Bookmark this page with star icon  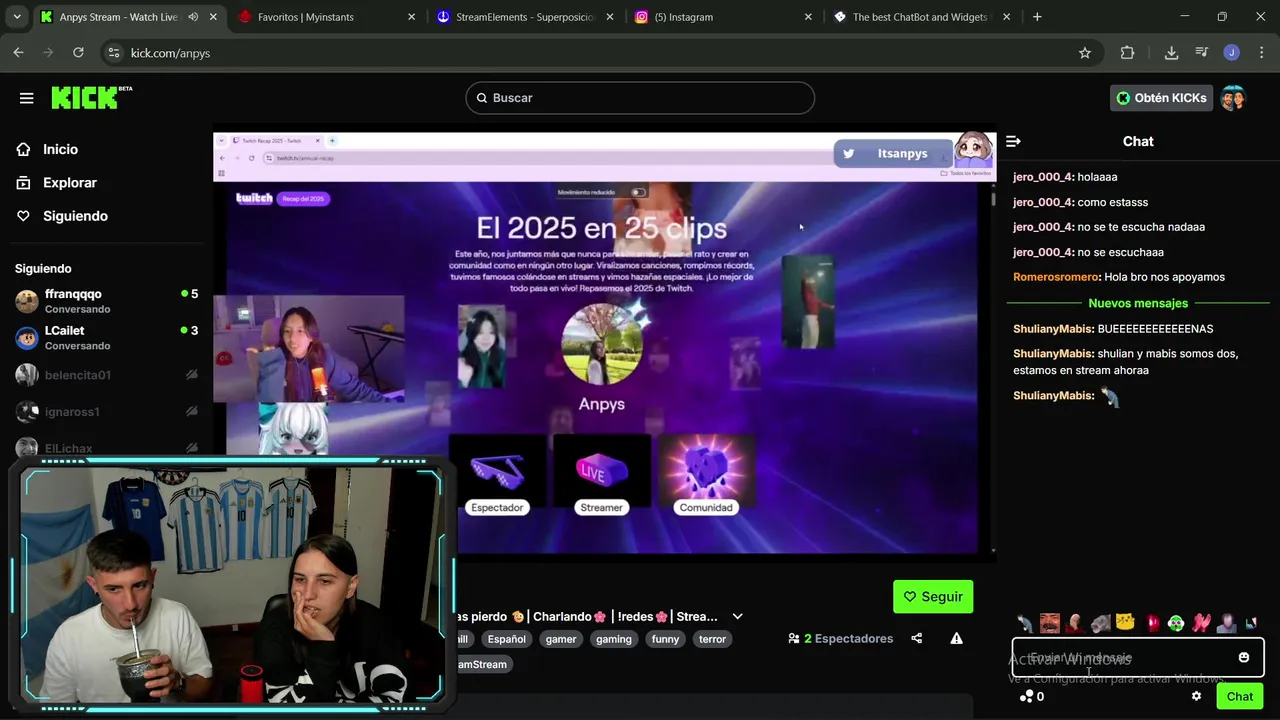point(1085,53)
